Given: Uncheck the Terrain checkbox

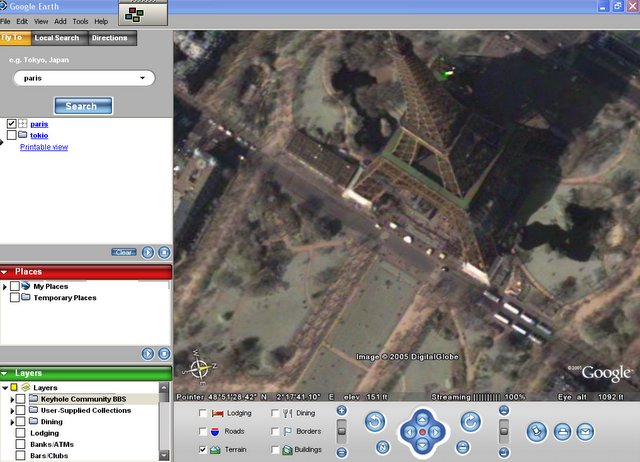Looking at the screenshot, I should tap(204, 450).
